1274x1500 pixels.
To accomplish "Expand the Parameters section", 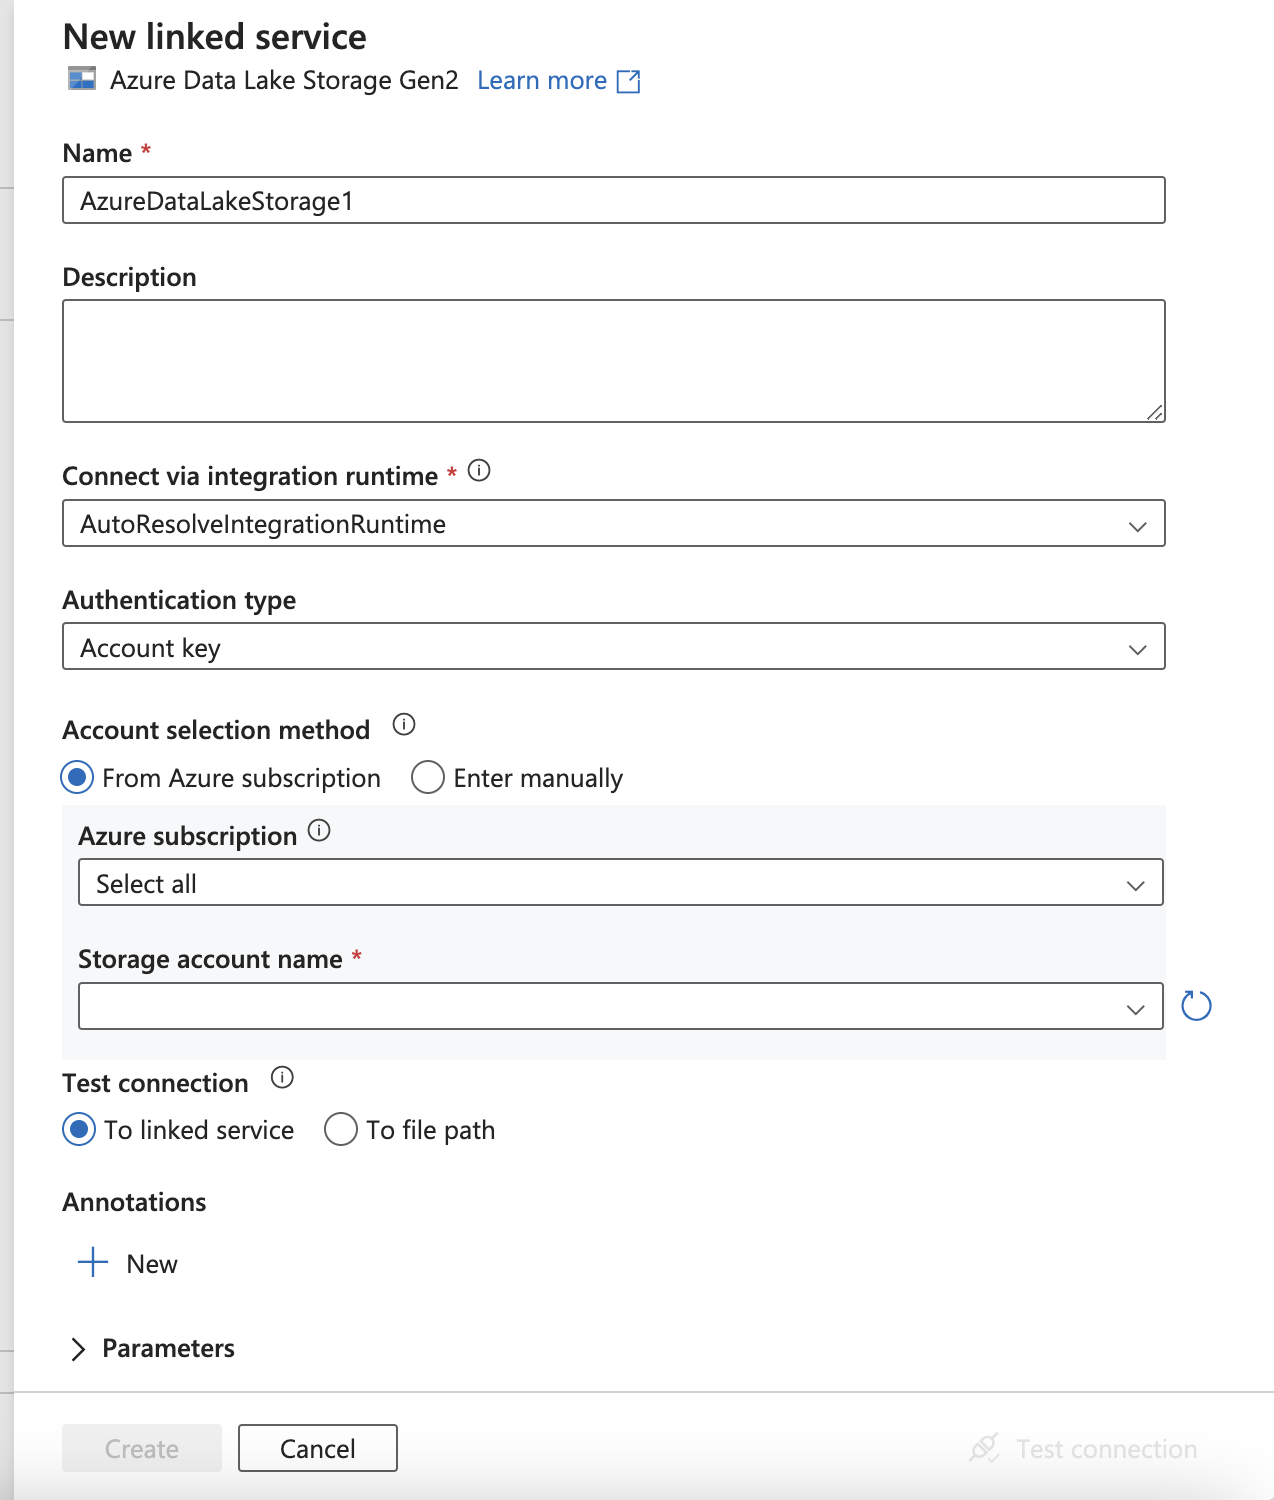I will (79, 1349).
